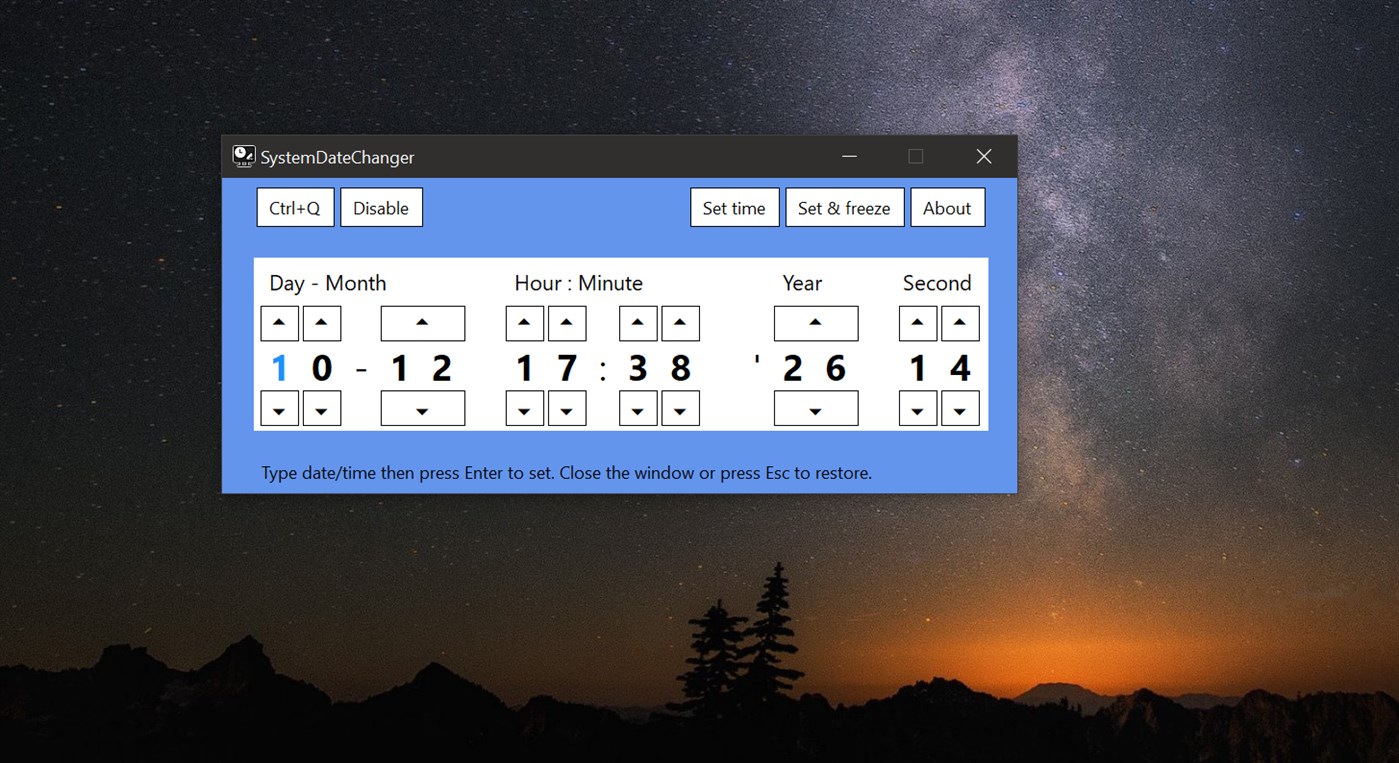Screen dimensions: 1399x763
Task: Click the SystemDateChanger title text
Action: [337, 157]
